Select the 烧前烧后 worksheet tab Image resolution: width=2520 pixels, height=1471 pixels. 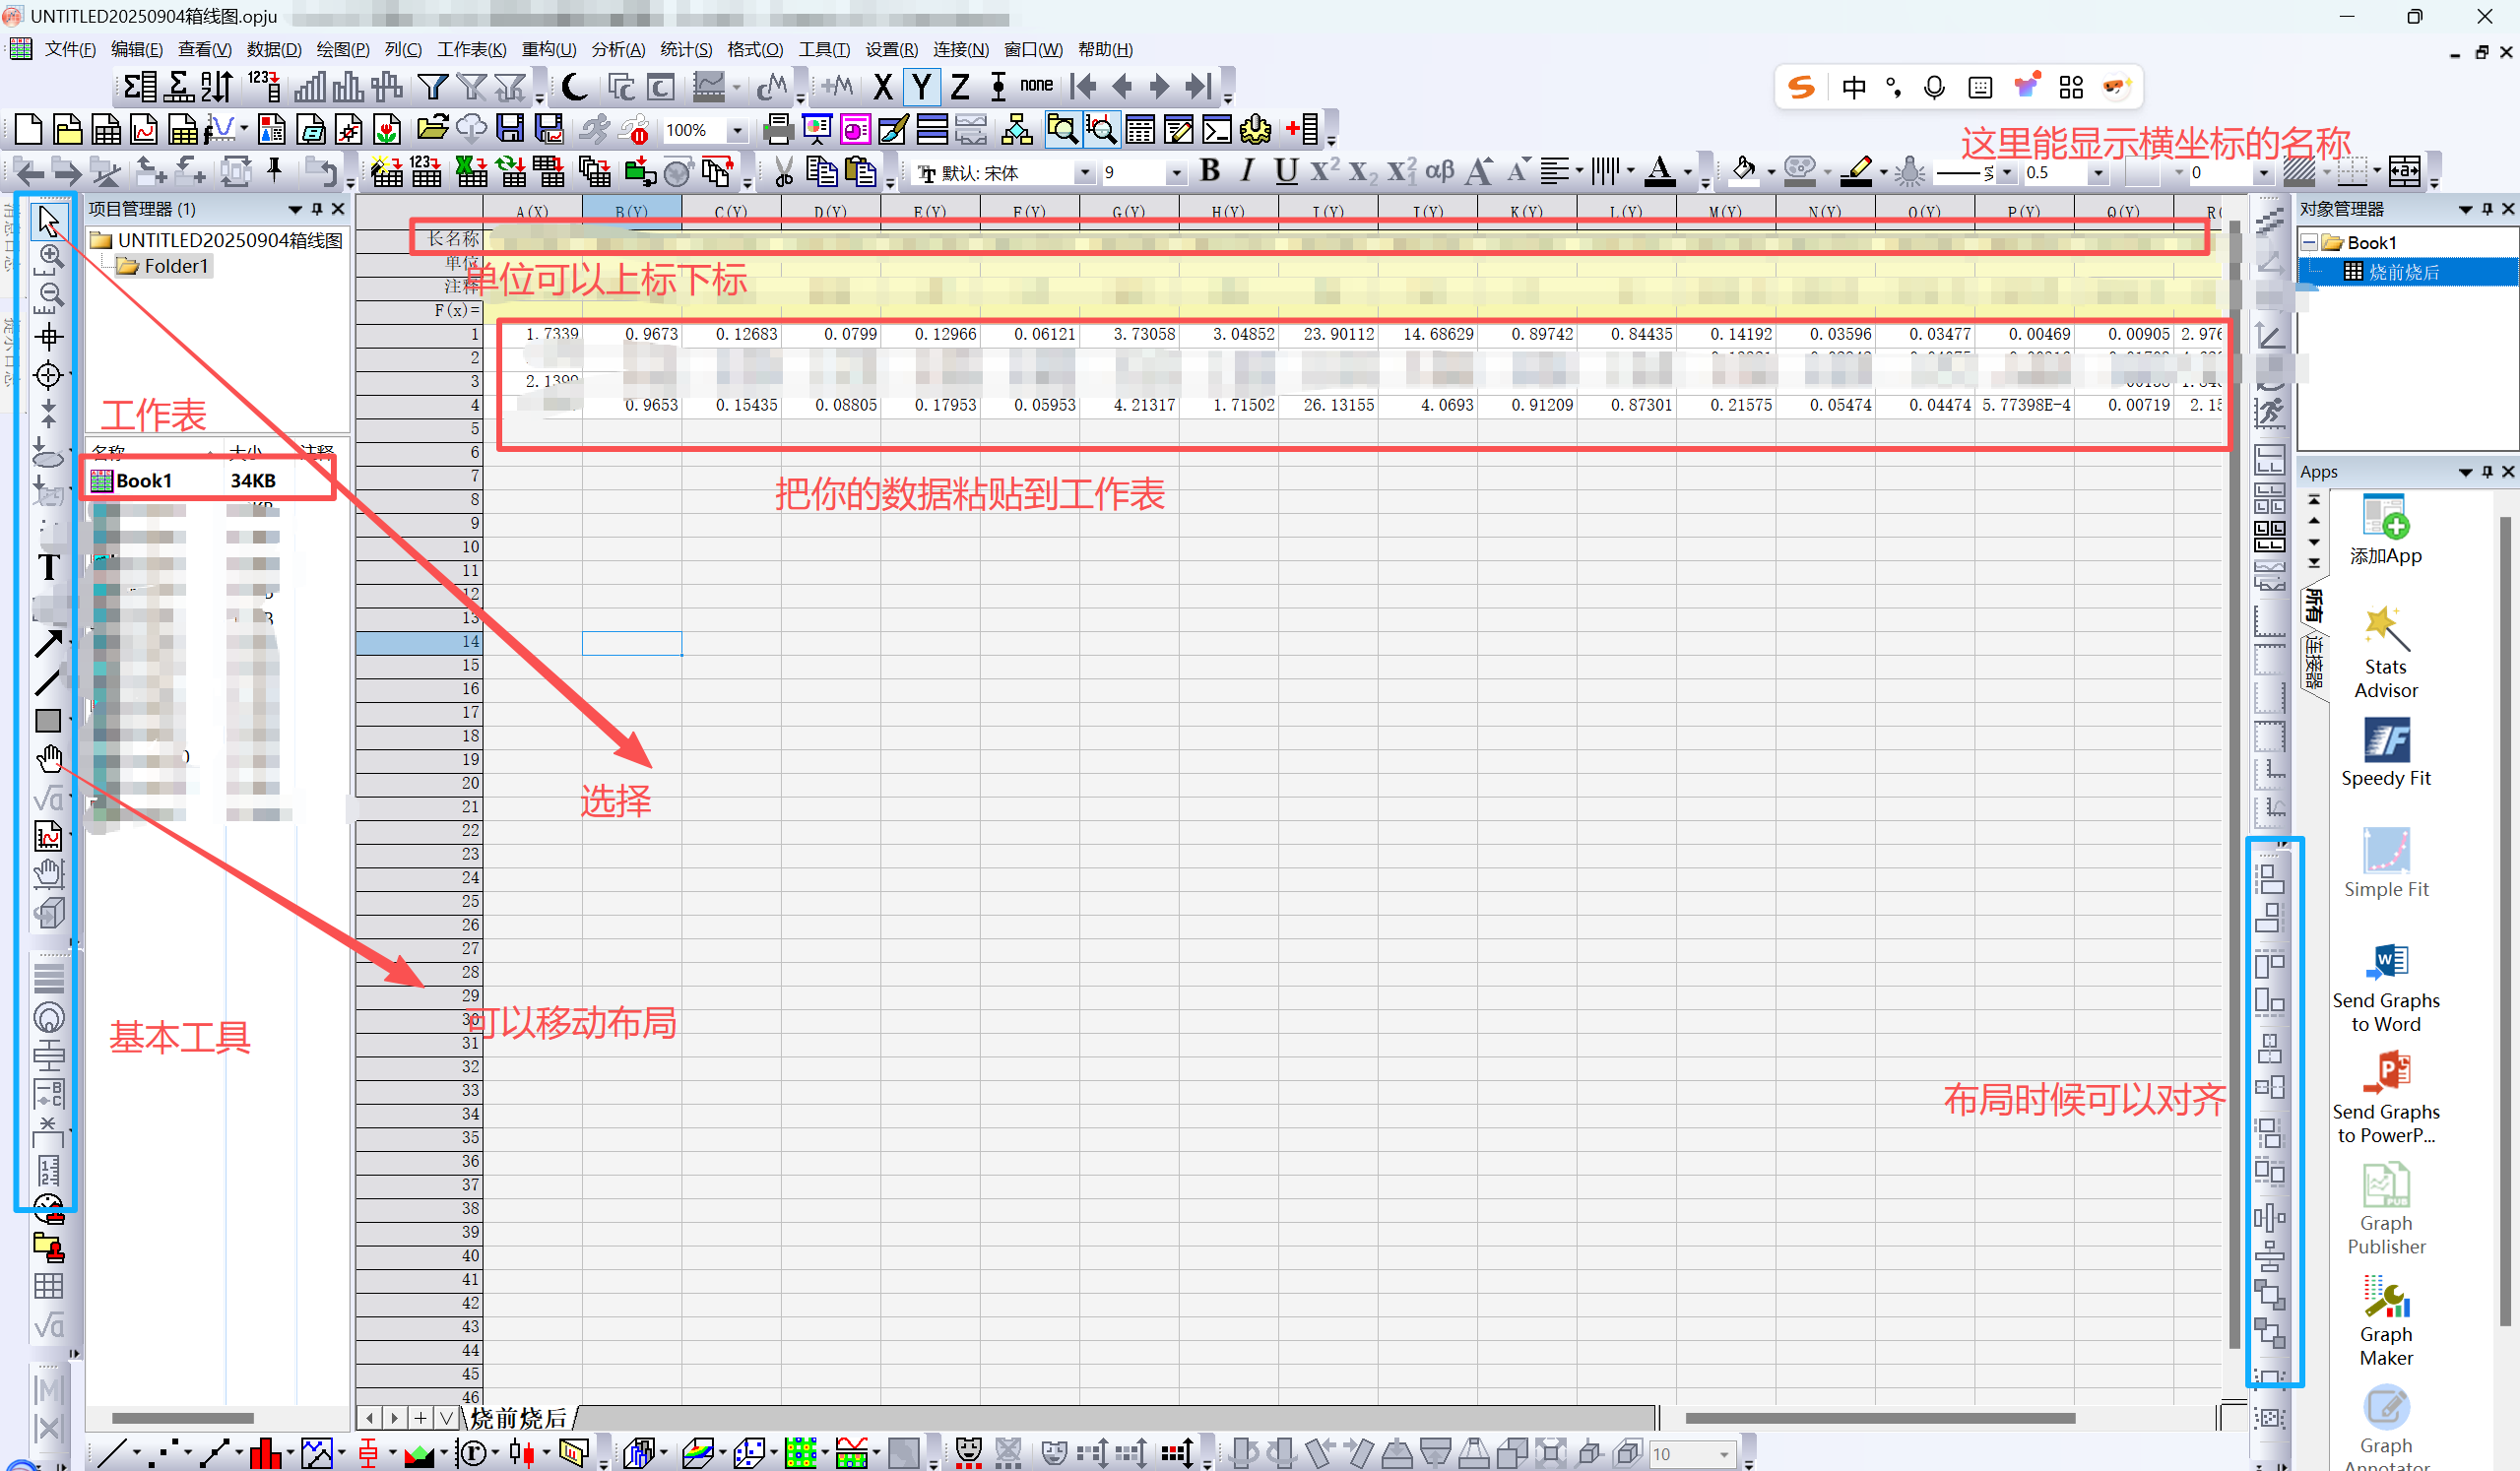coord(518,1418)
